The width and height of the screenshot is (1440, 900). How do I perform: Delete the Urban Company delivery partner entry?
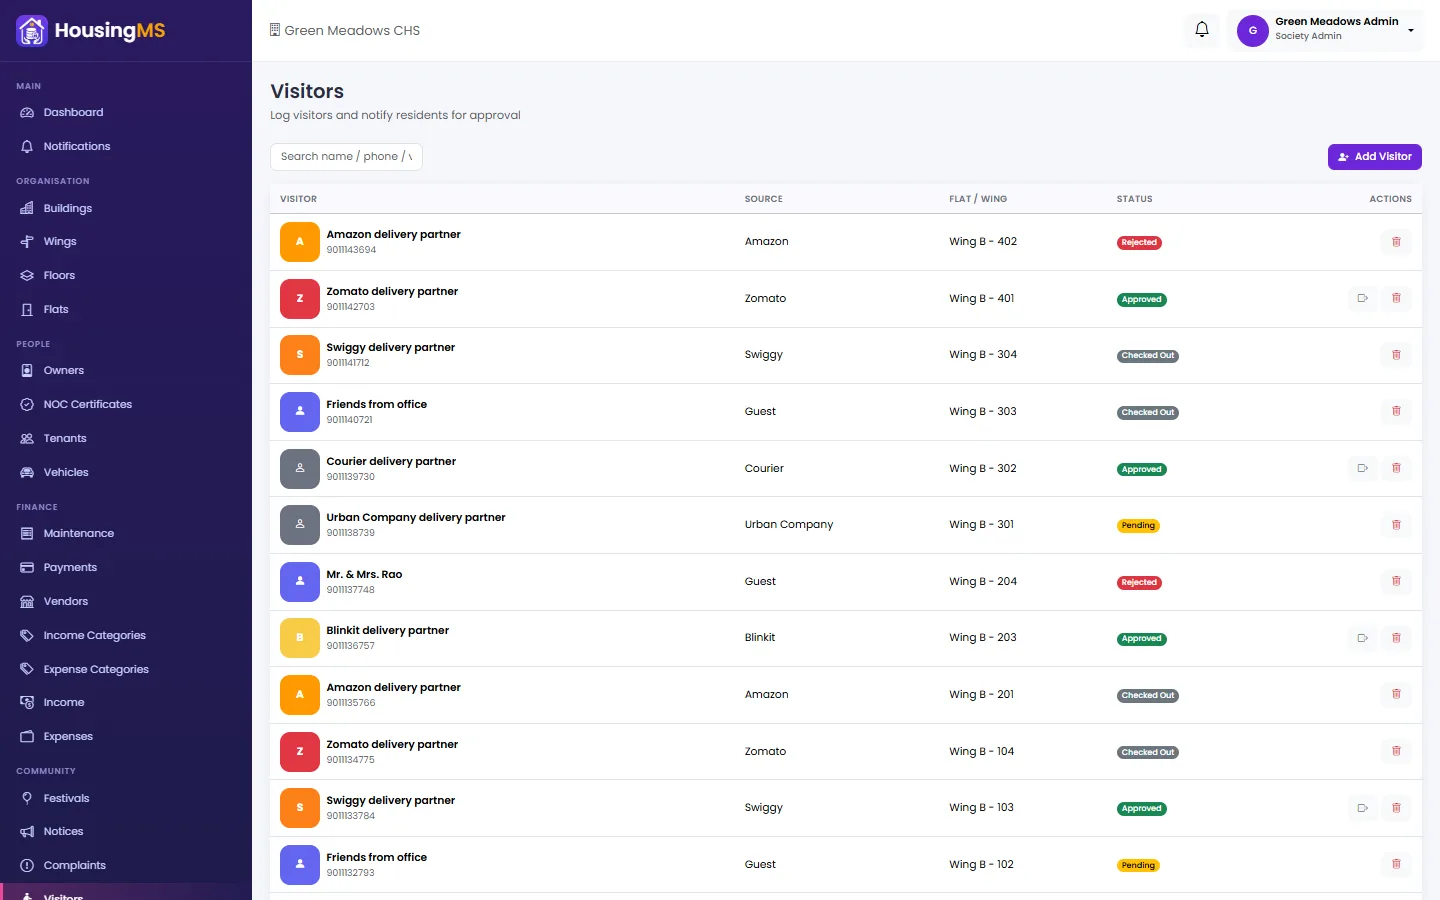coord(1396,525)
